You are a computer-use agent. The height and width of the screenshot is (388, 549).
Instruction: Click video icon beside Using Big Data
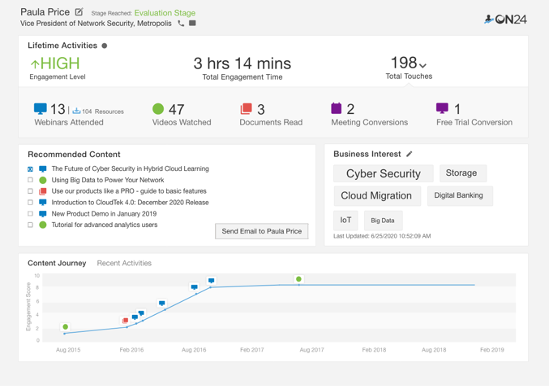pos(43,180)
